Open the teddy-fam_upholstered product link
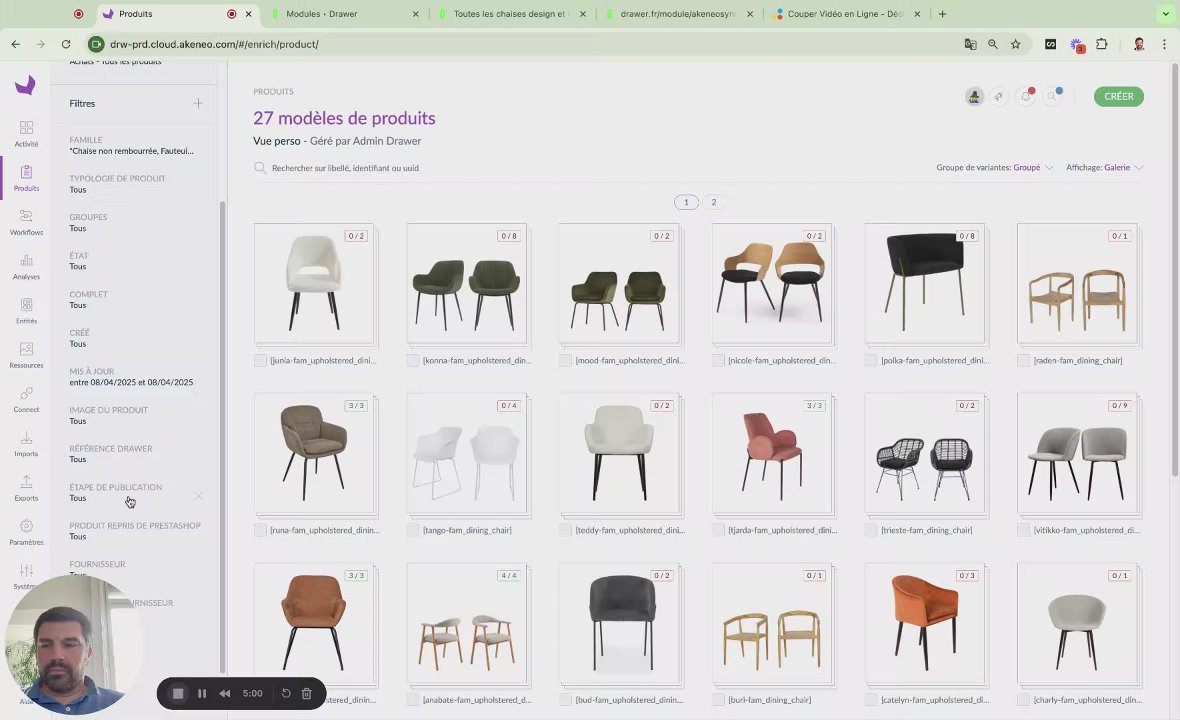1180x720 pixels. coord(630,530)
